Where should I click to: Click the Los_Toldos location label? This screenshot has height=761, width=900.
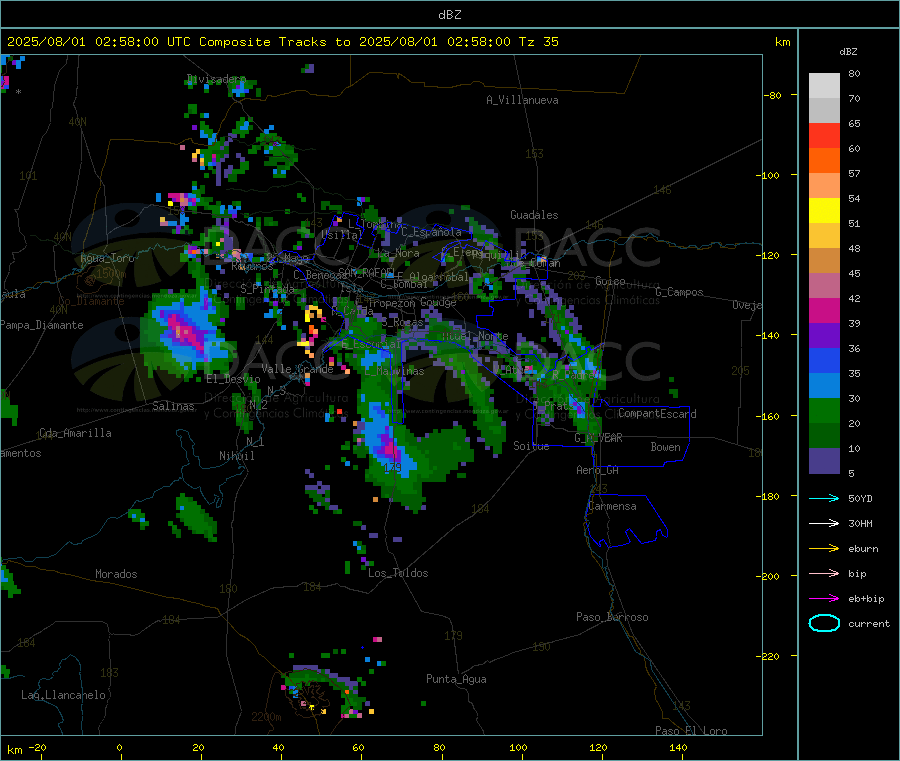398,573
